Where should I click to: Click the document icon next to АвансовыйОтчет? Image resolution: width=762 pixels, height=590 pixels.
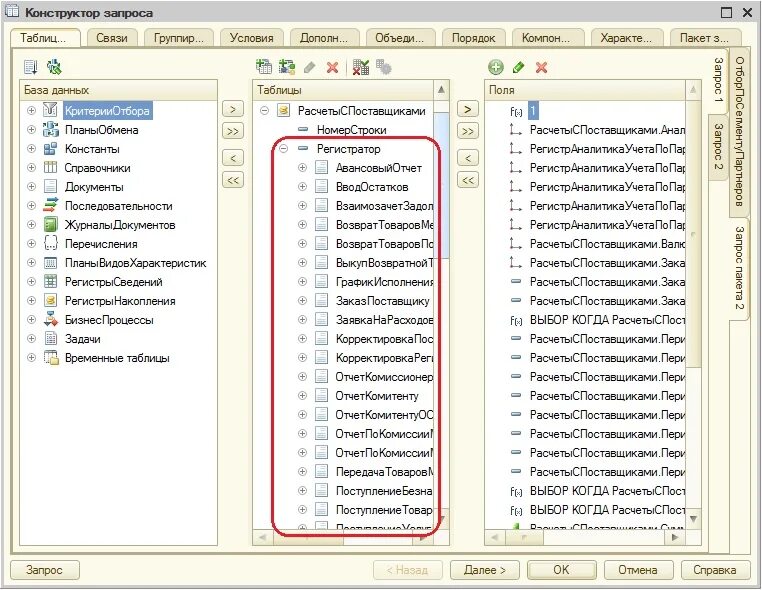point(321,168)
